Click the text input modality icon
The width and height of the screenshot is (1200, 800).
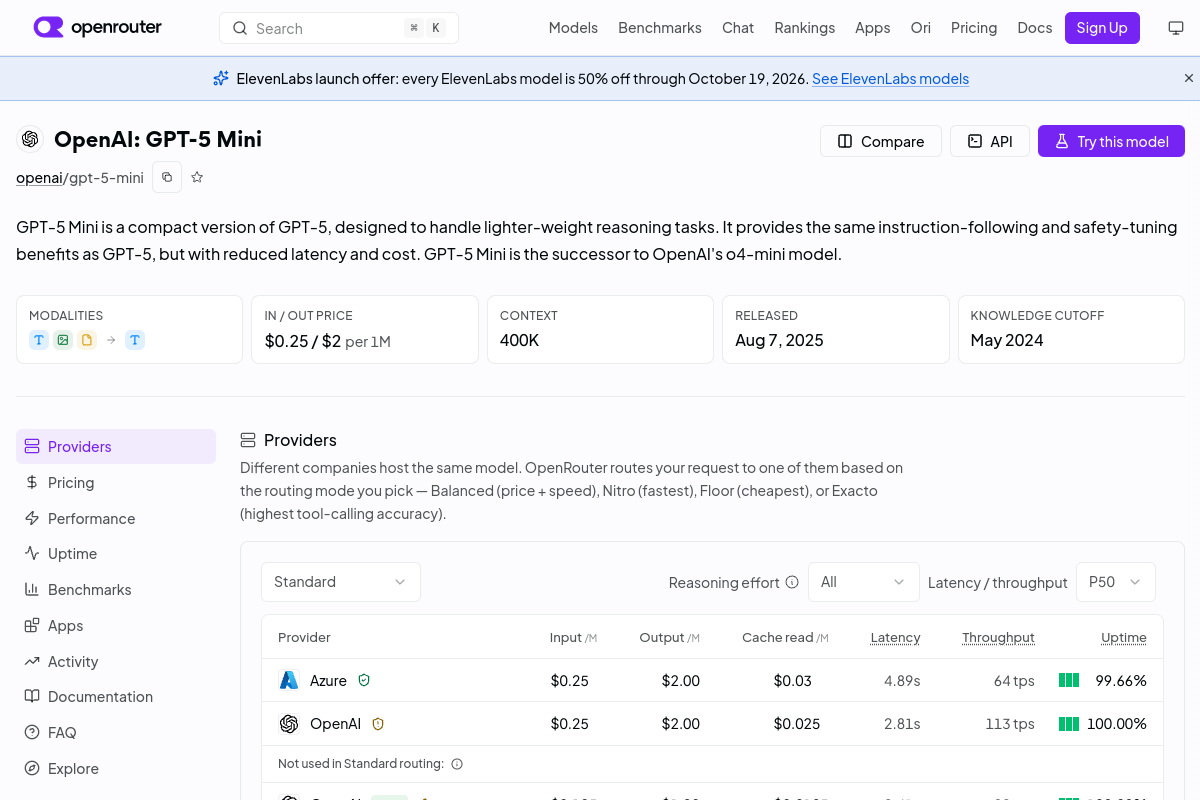pyautogui.click(x=39, y=340)
